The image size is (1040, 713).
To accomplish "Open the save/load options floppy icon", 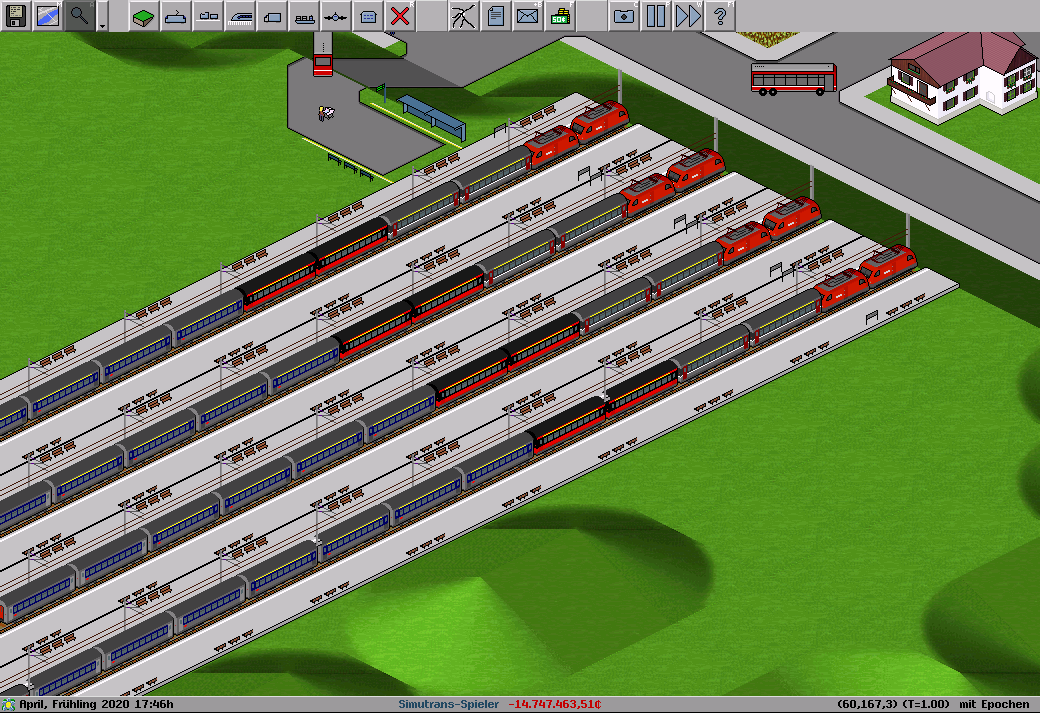I will 16,16.
